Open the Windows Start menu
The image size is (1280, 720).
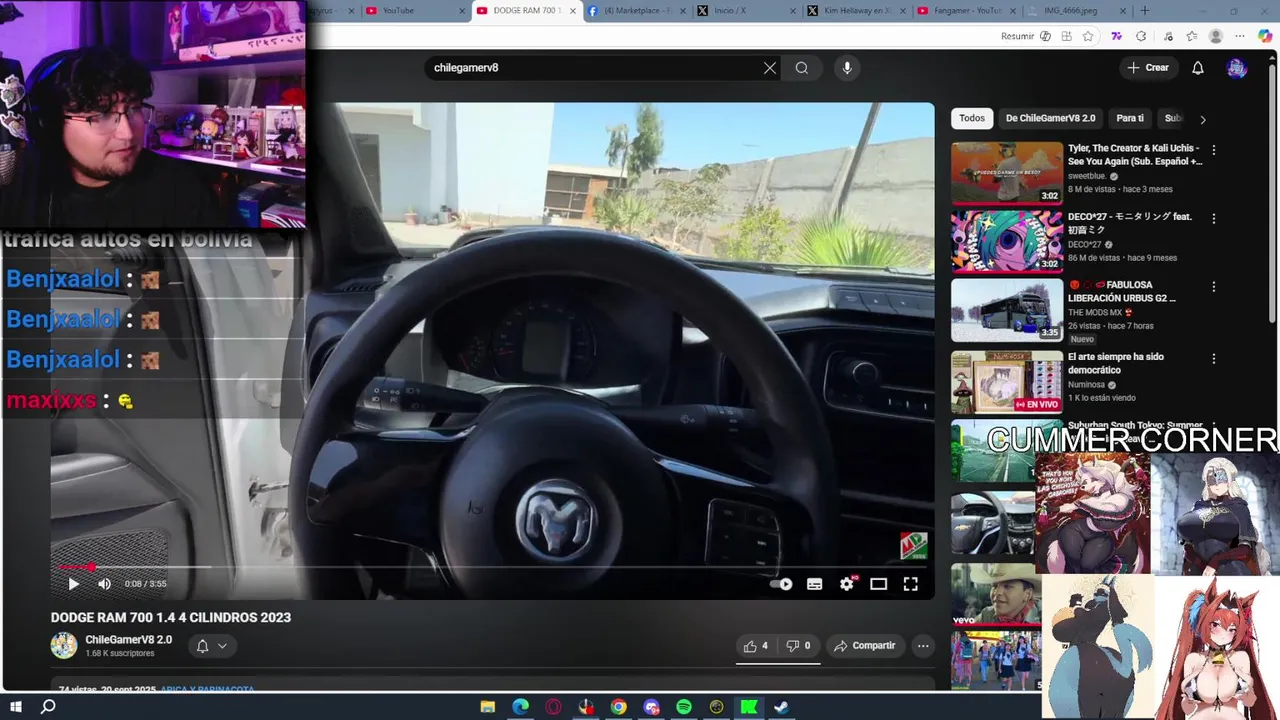(x=16, y=707)
